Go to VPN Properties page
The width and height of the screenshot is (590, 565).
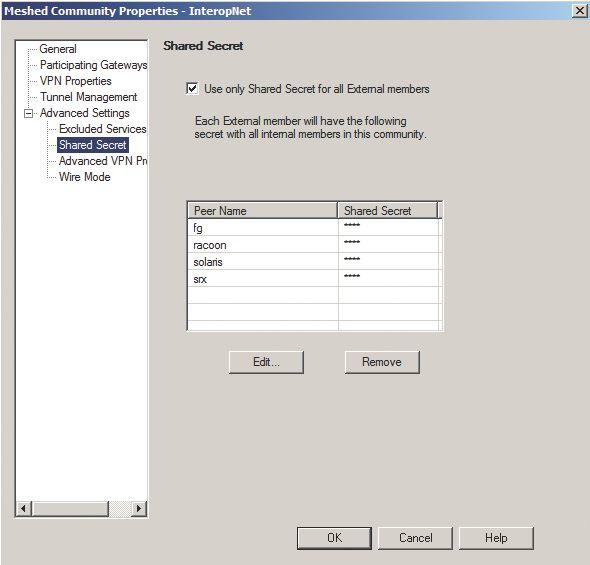76,81
